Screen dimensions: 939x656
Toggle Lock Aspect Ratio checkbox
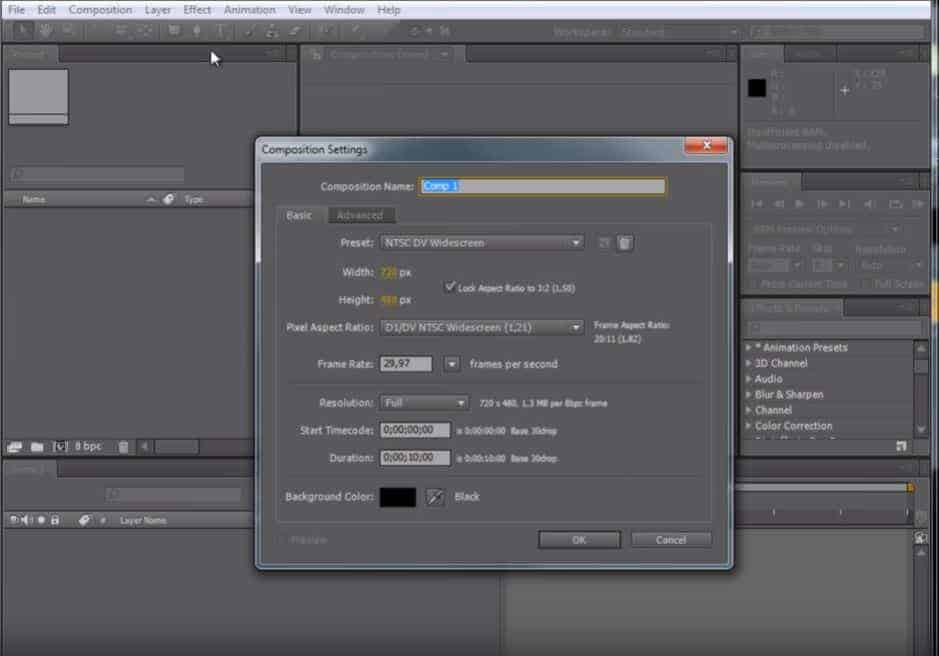[x=450, y=287]
